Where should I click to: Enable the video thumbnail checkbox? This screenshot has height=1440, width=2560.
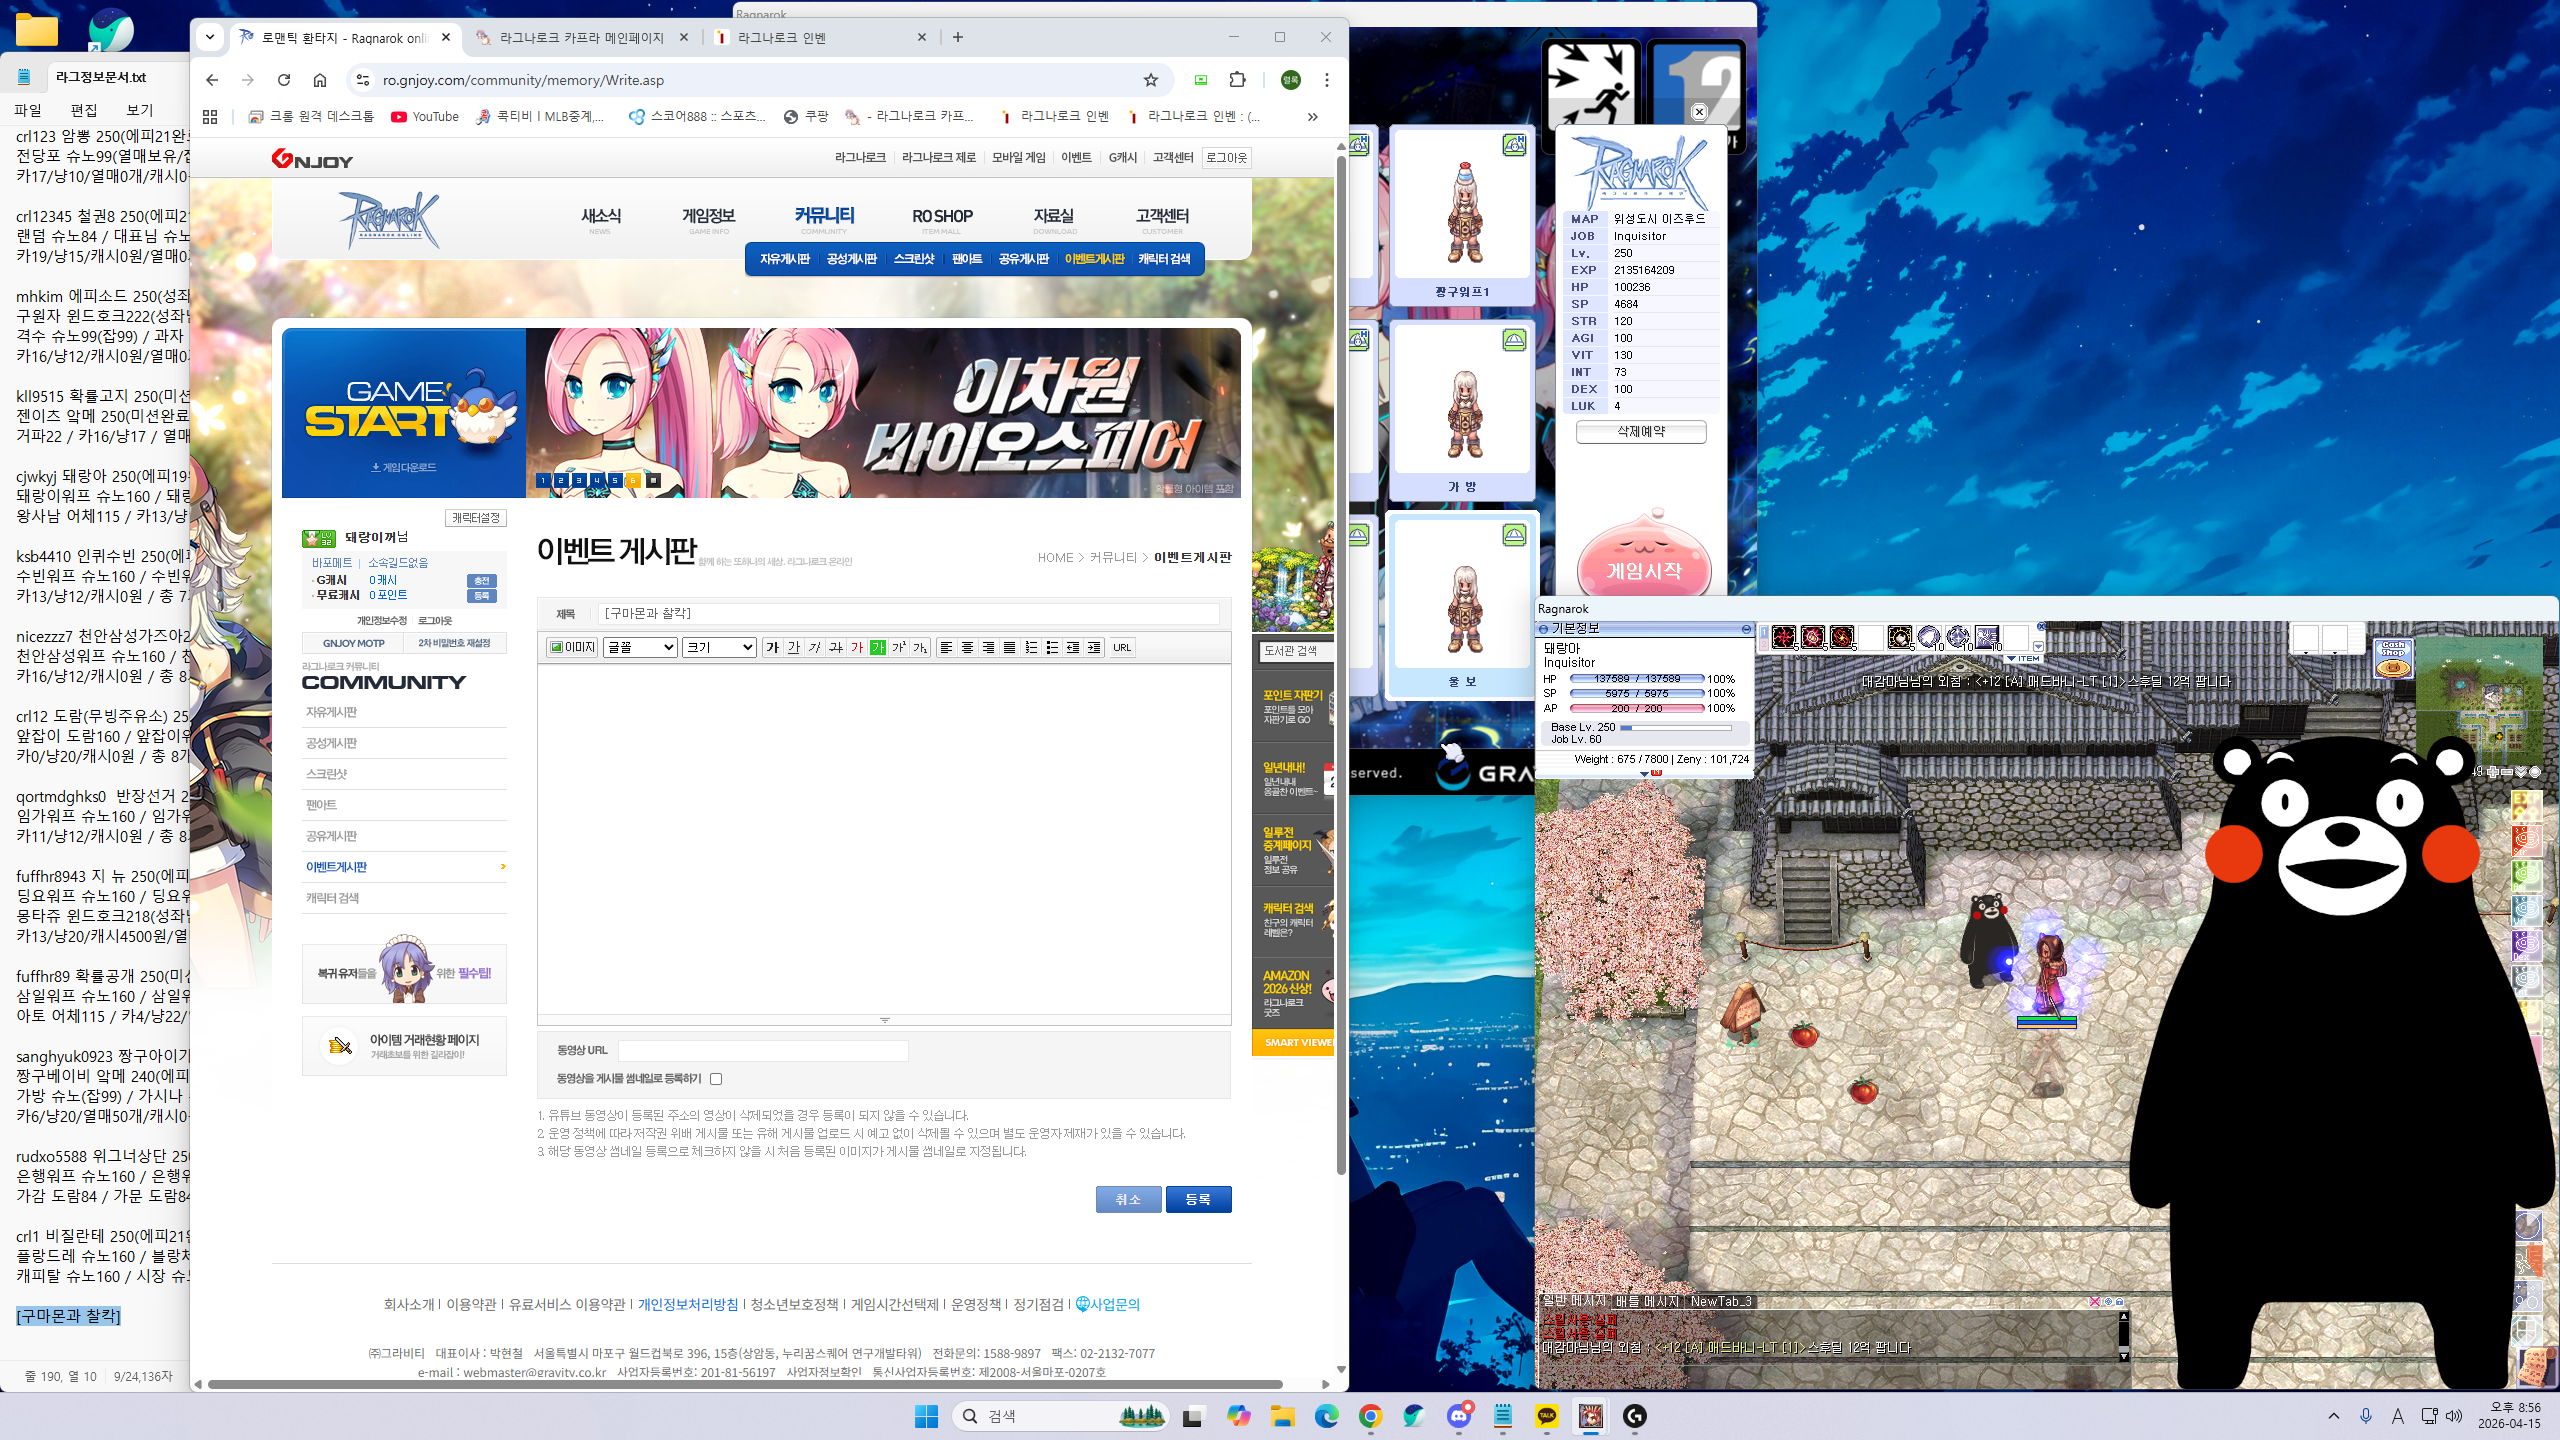coord(716,1079)
